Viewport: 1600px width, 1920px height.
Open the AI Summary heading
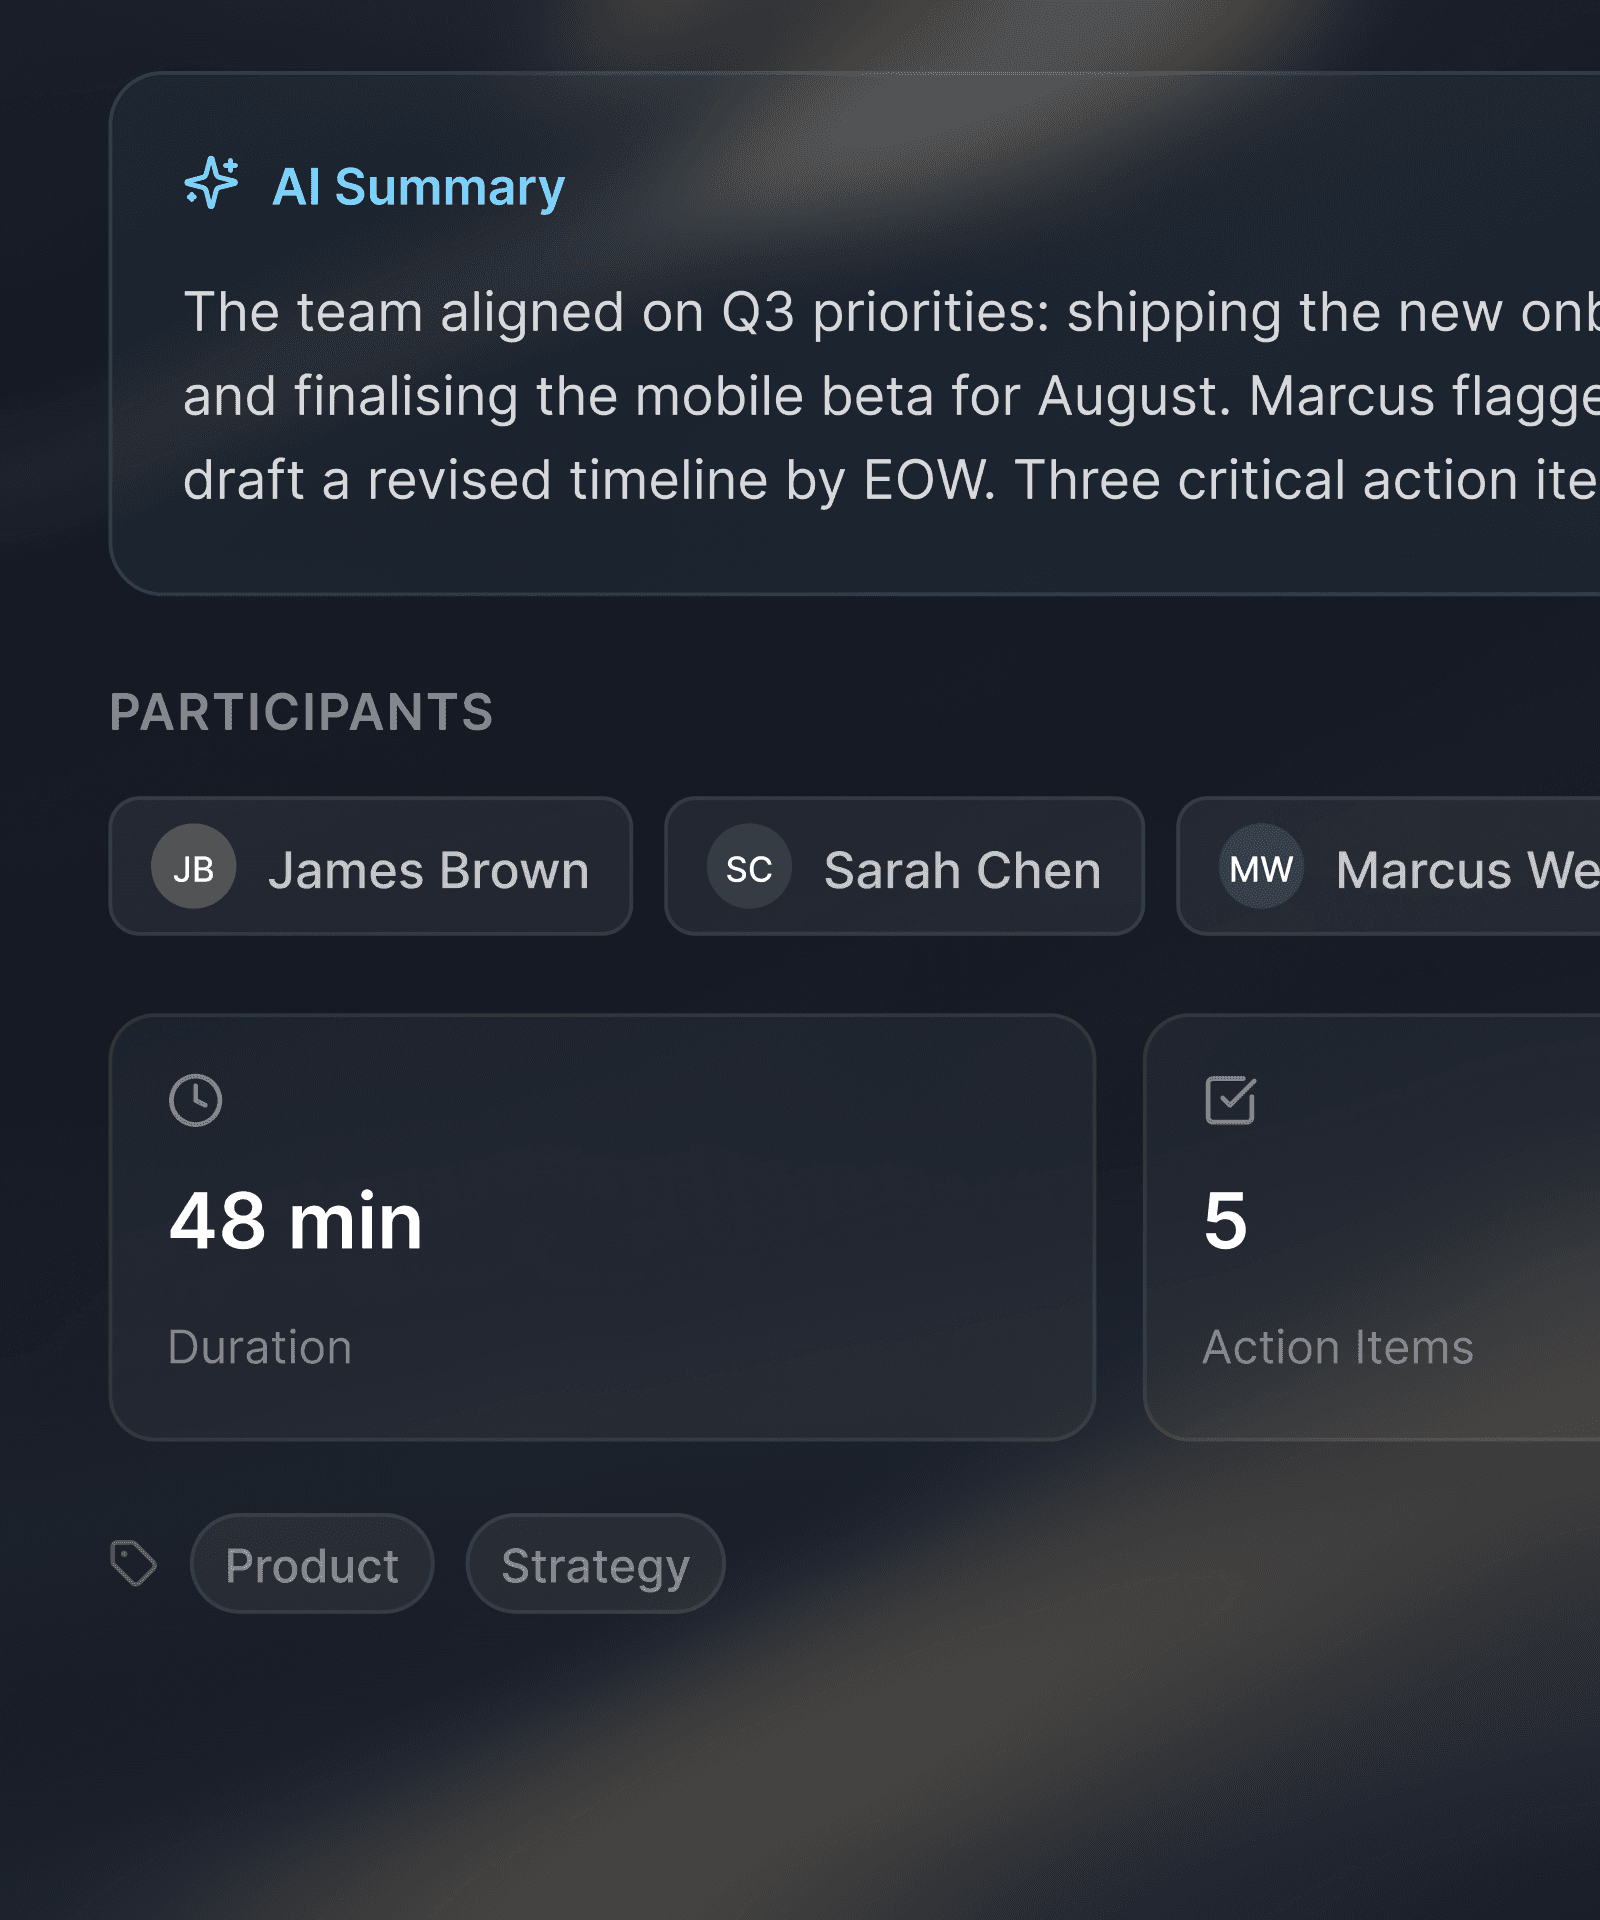point(419,187)
